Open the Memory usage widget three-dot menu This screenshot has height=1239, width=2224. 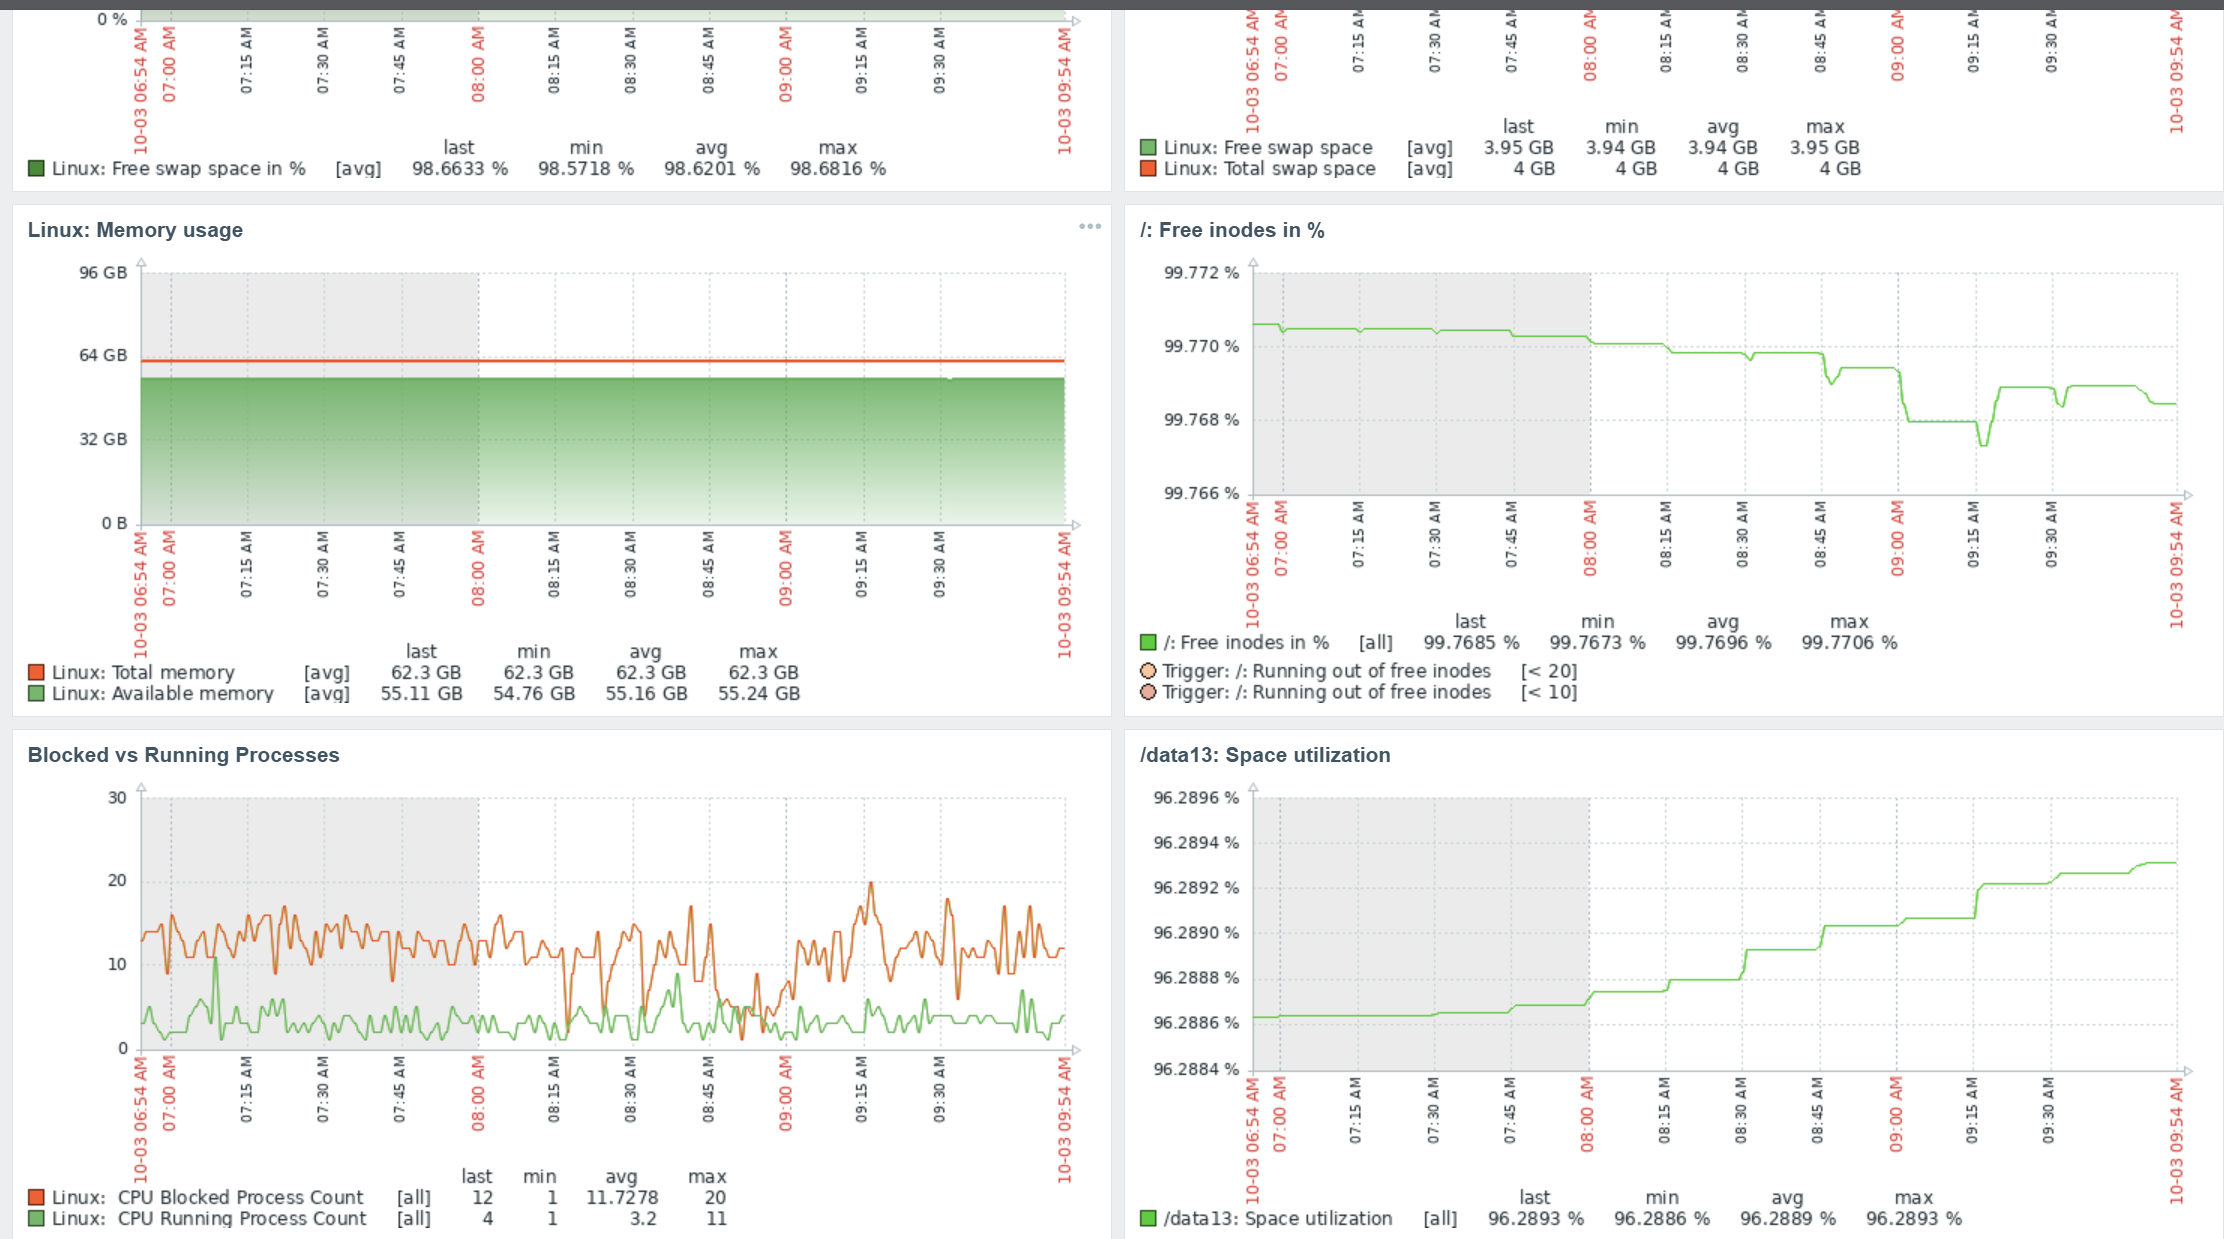[x=1089, y=227]
